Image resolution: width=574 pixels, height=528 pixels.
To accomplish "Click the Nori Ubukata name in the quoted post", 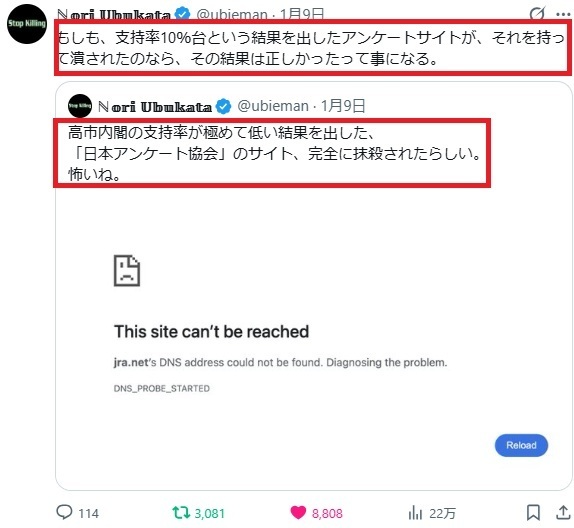I will pos(155,107).
